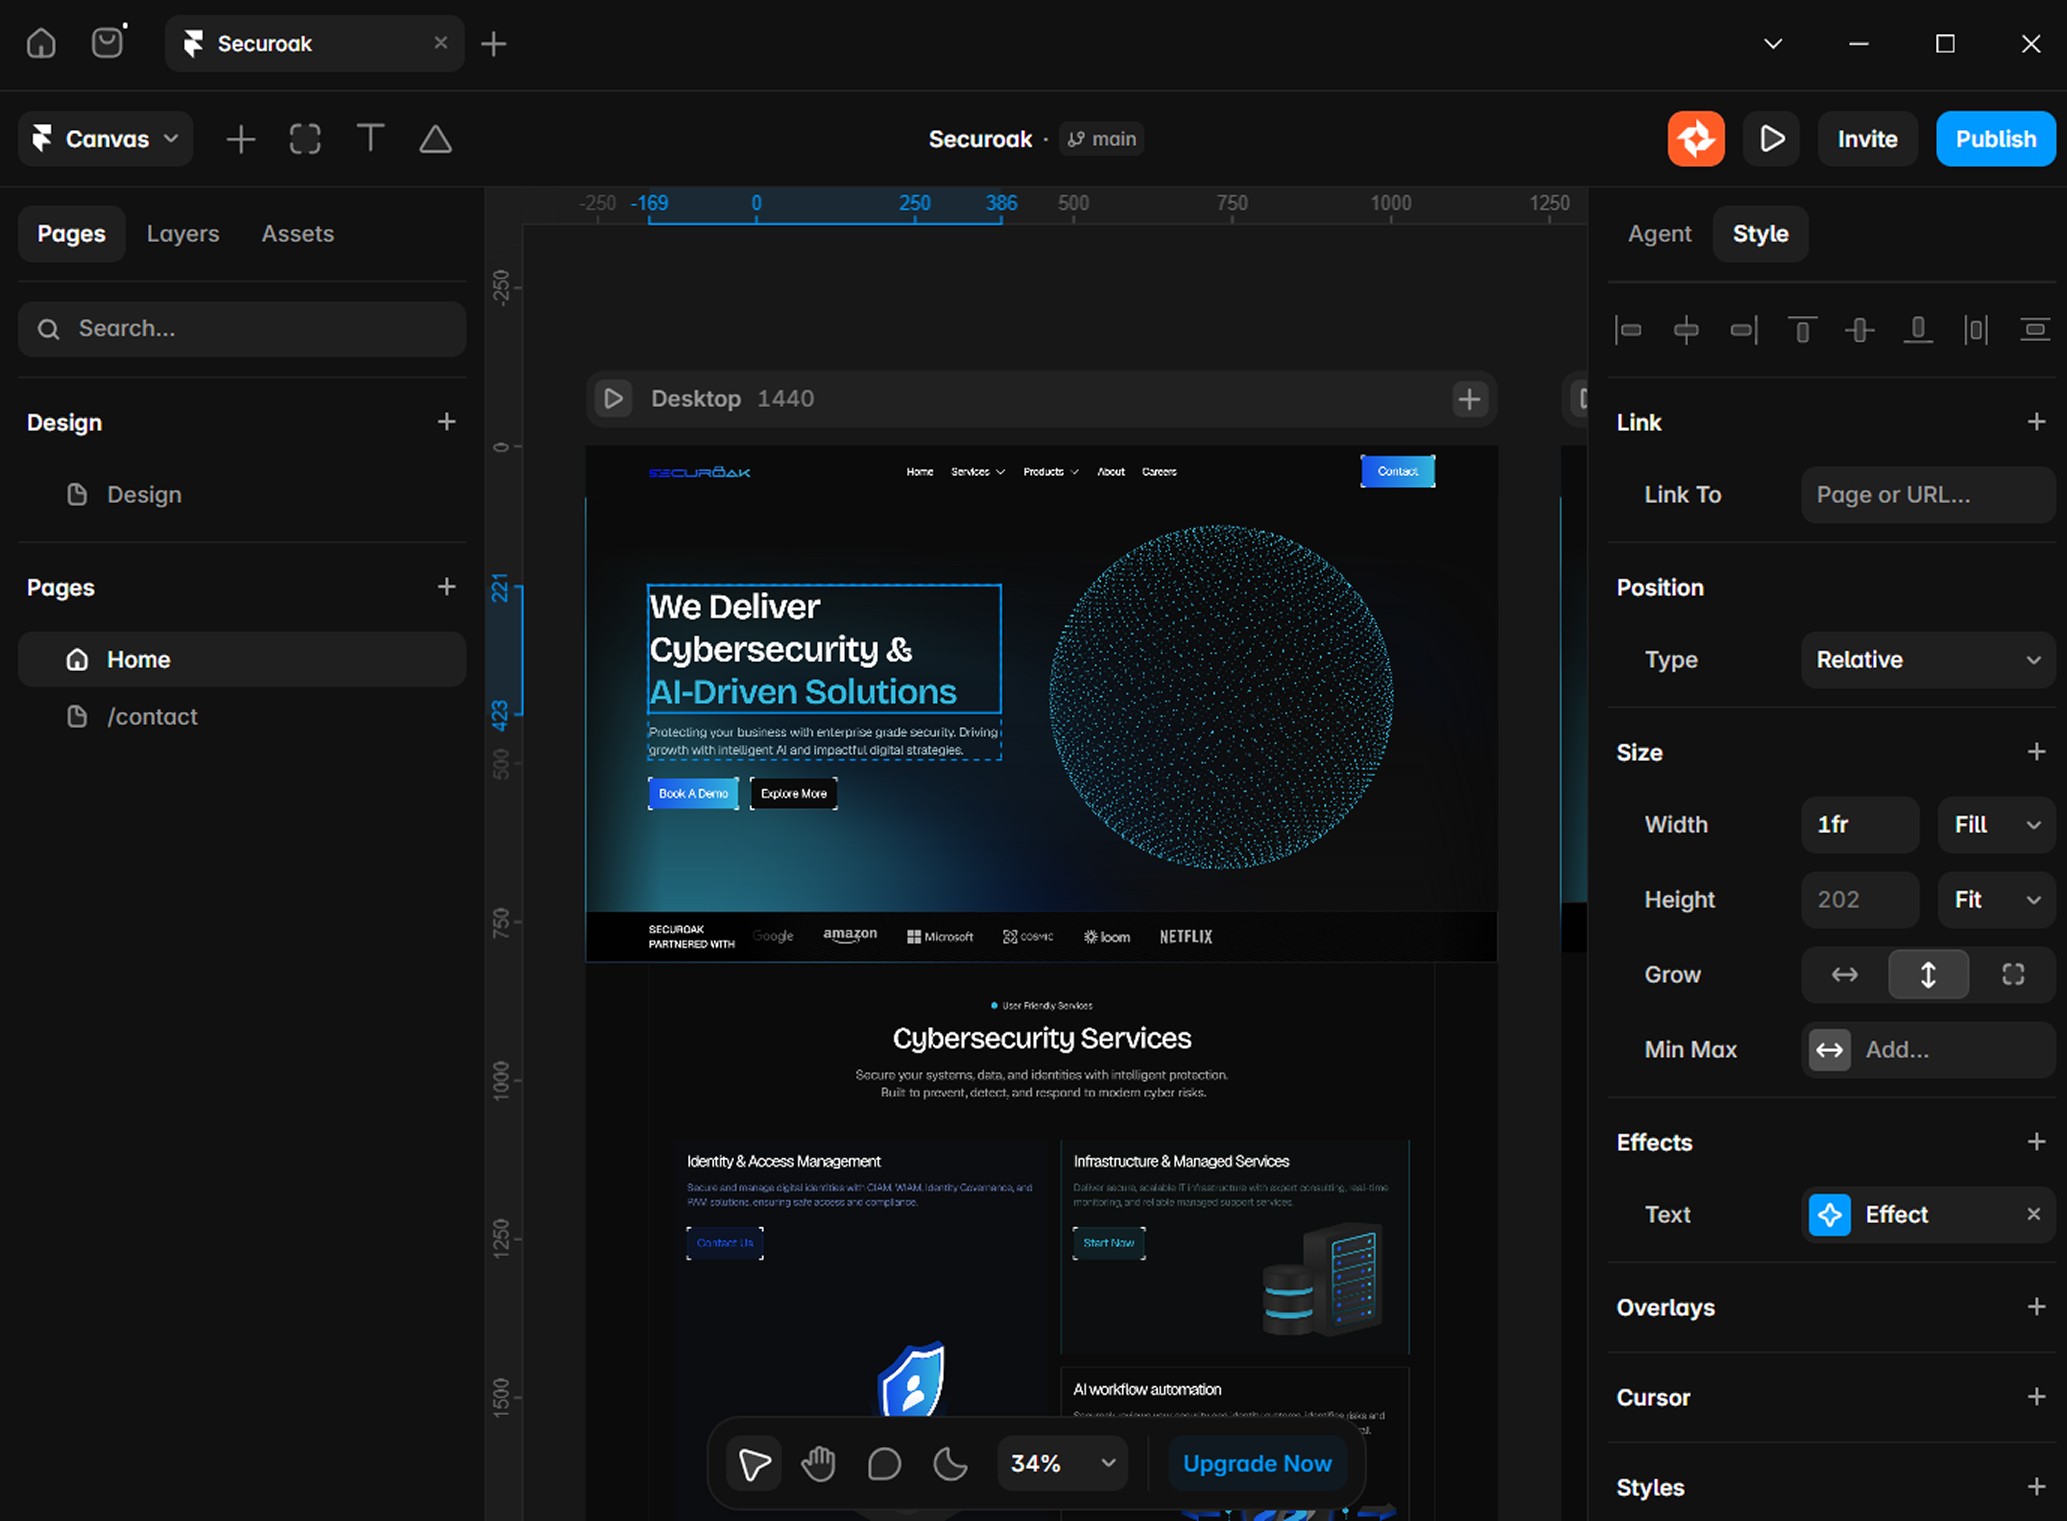
Task: Align selection to right edge
Action: tap(1744, 330)
